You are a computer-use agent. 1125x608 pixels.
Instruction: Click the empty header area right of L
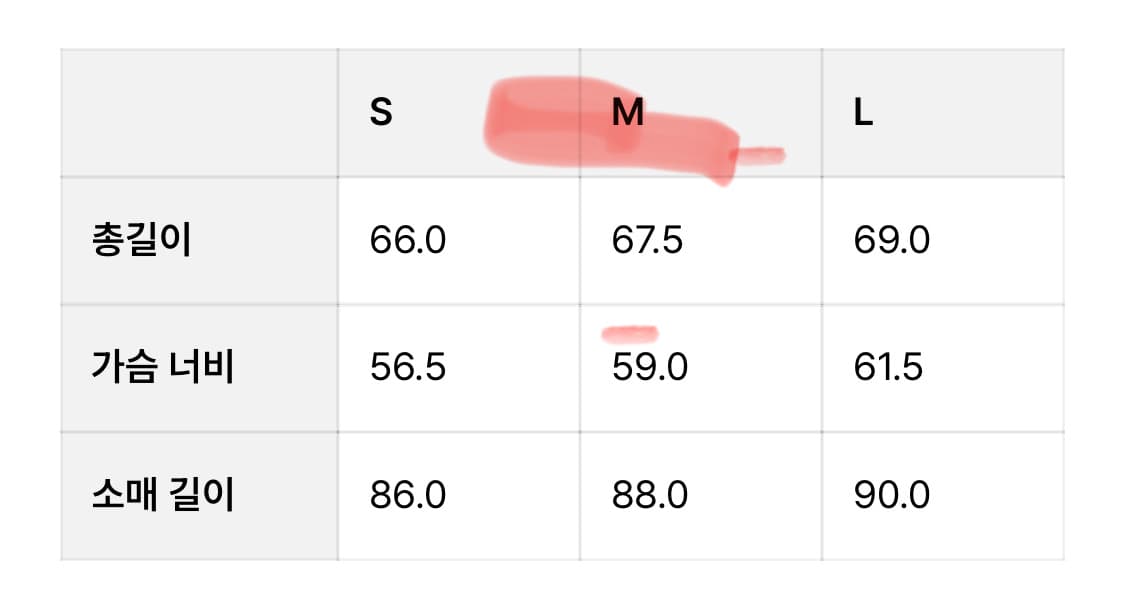pos(970,113)
